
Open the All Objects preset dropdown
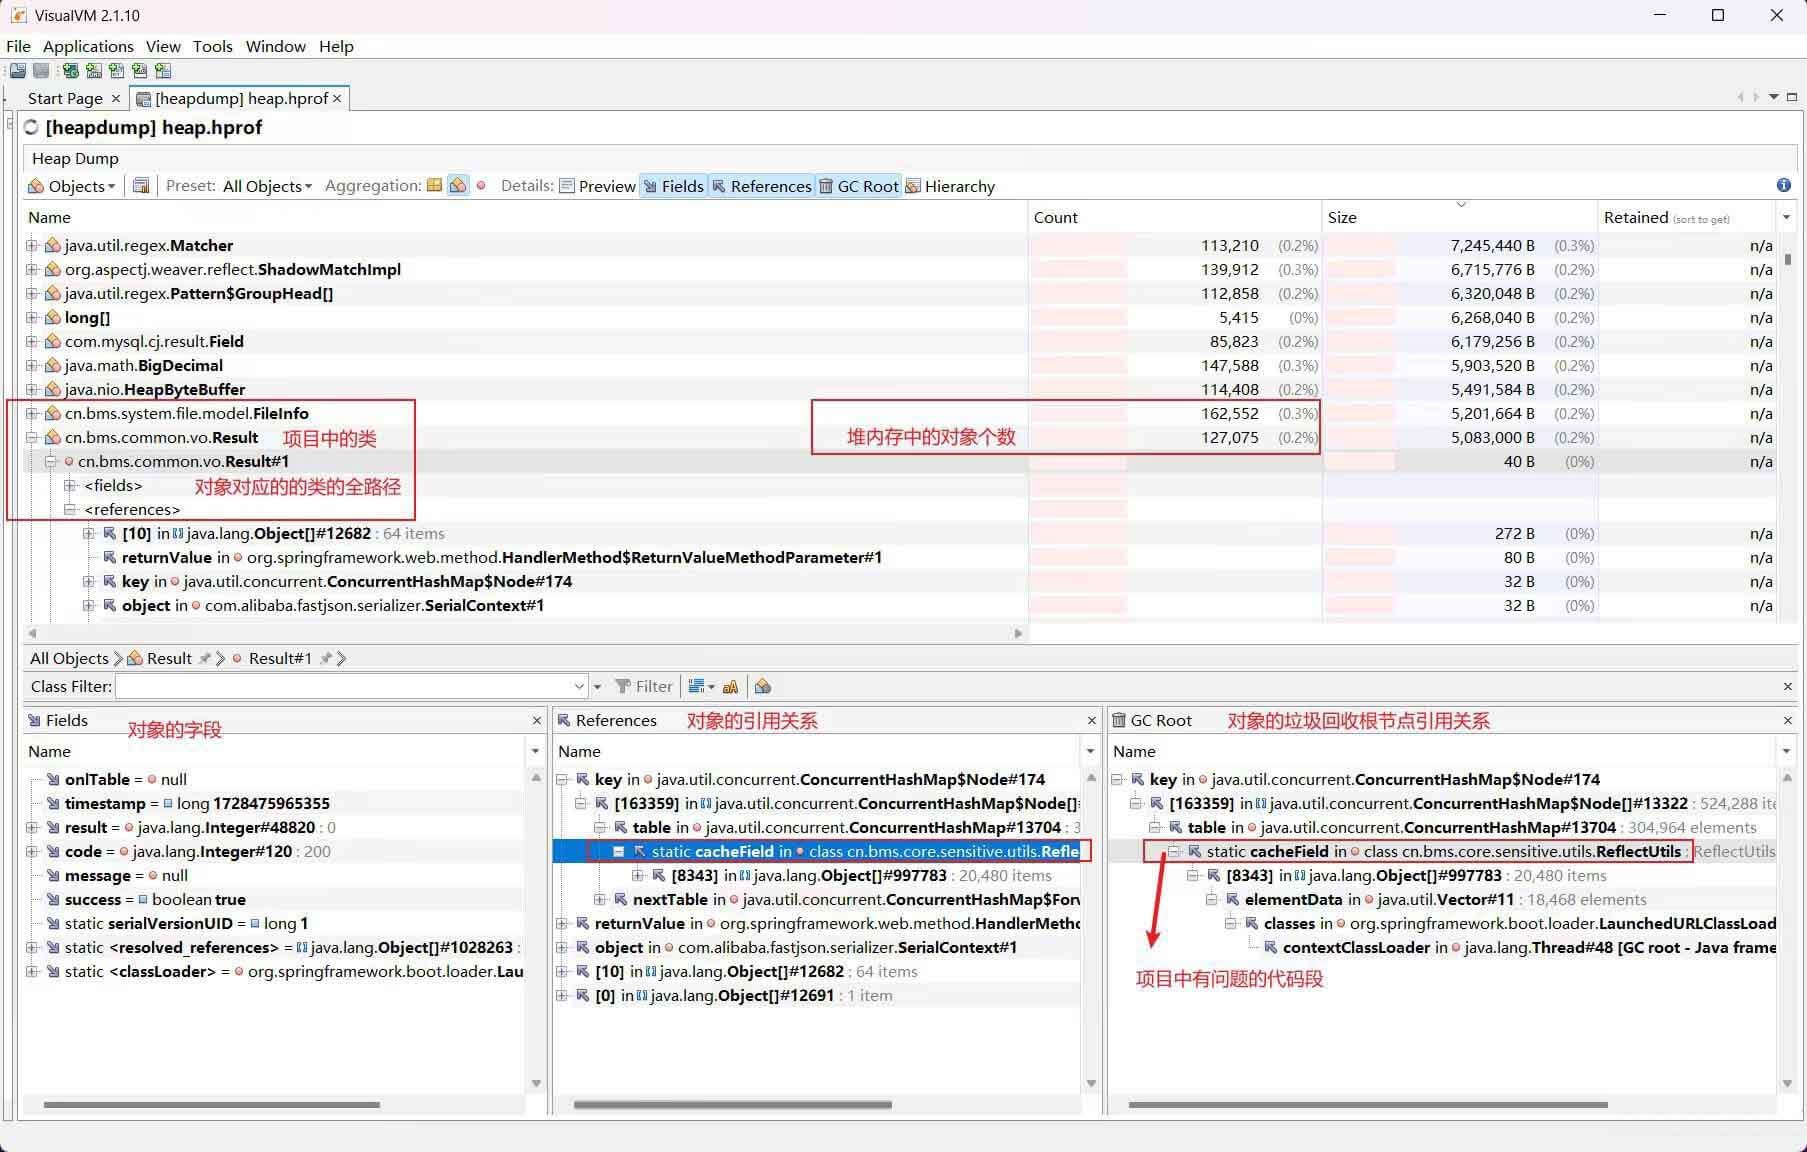pos(267,186)
